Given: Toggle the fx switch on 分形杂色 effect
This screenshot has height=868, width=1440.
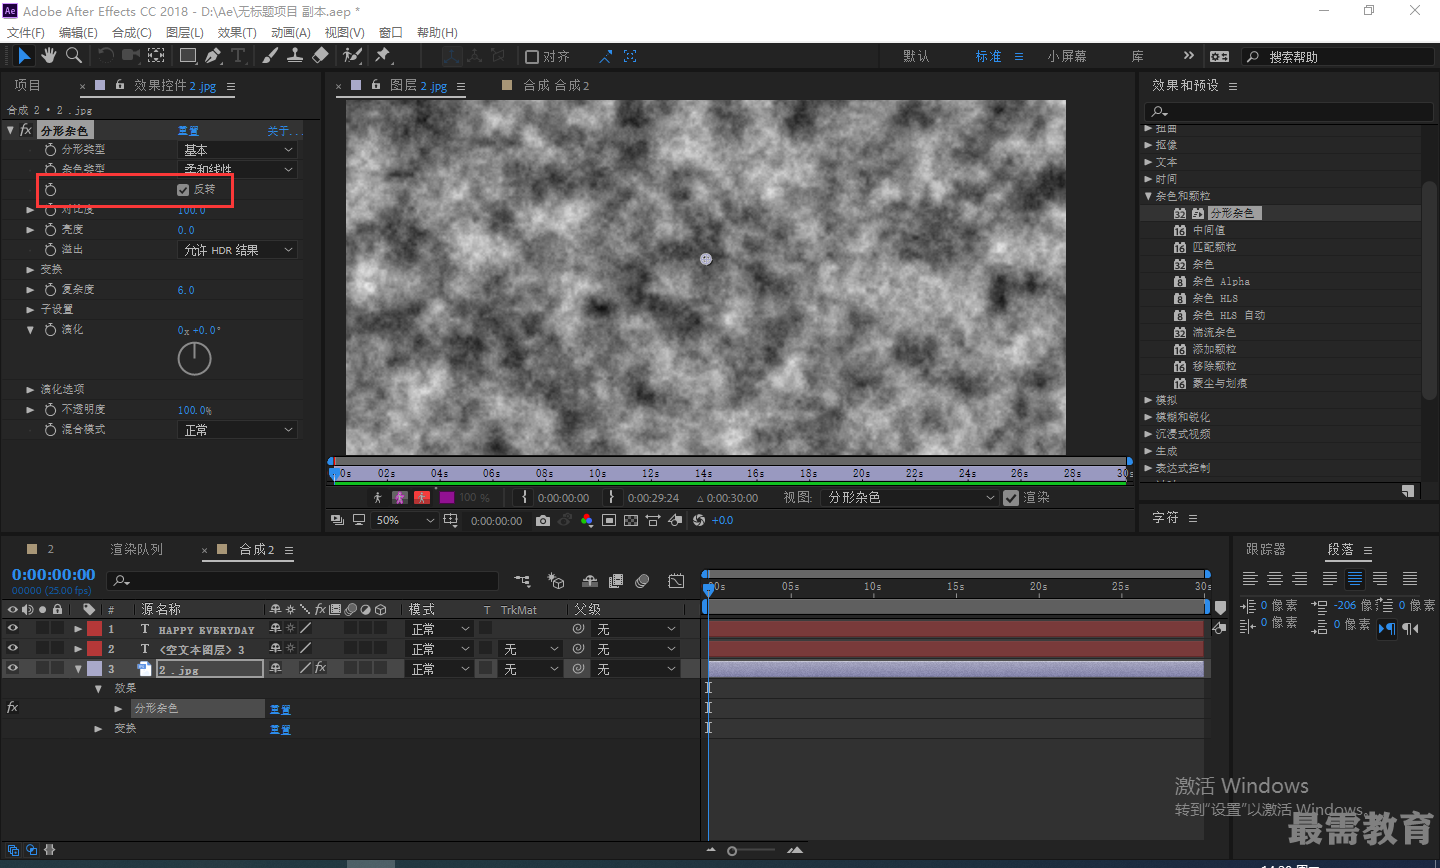Looking at the screenshot, I should coord(13,708).
